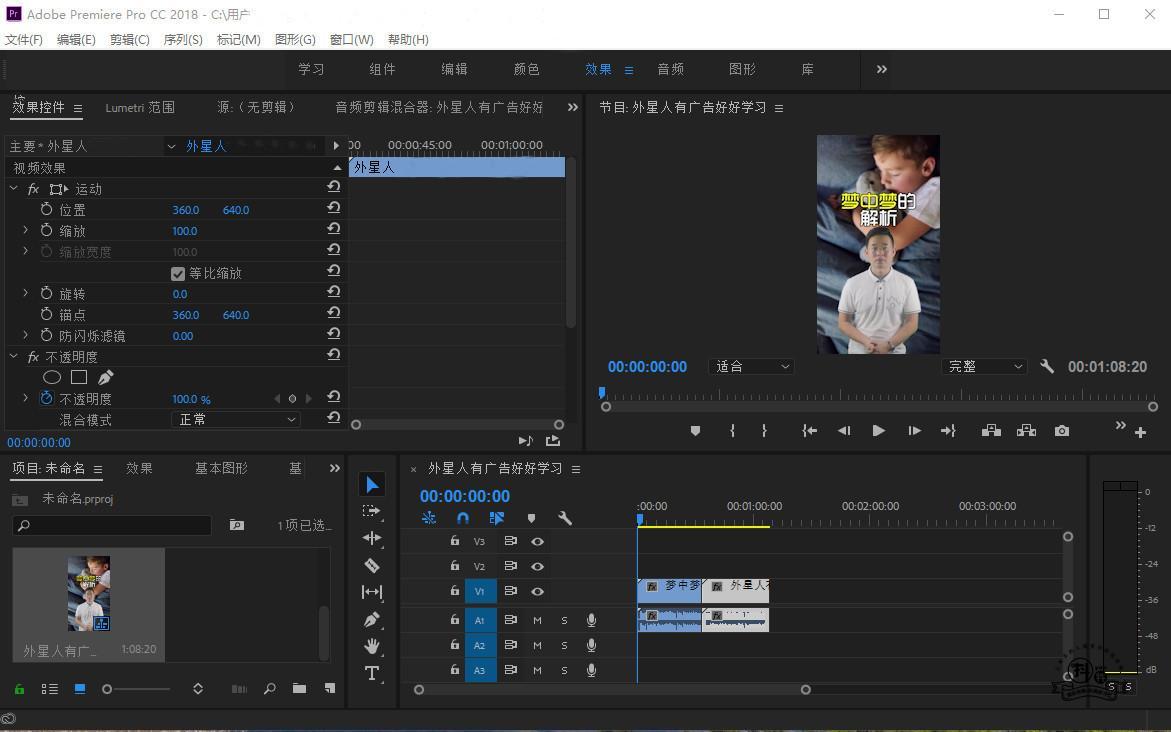The image size is (1171, 732).
Task: Uncheck the 等比缩放 checkbox in Effect Controls
Action: coord(177,272)
